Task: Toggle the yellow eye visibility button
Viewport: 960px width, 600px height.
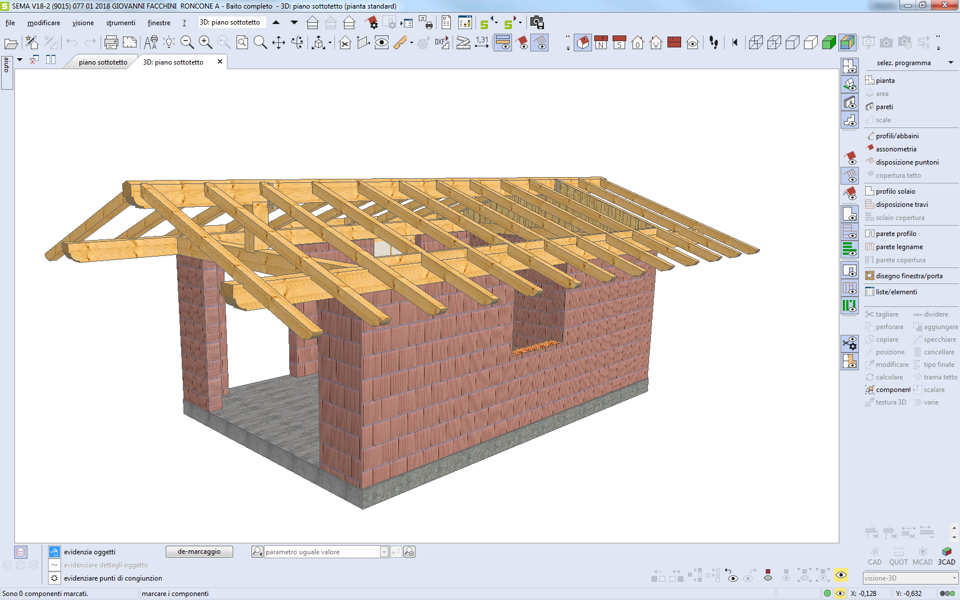Action: 841,576
